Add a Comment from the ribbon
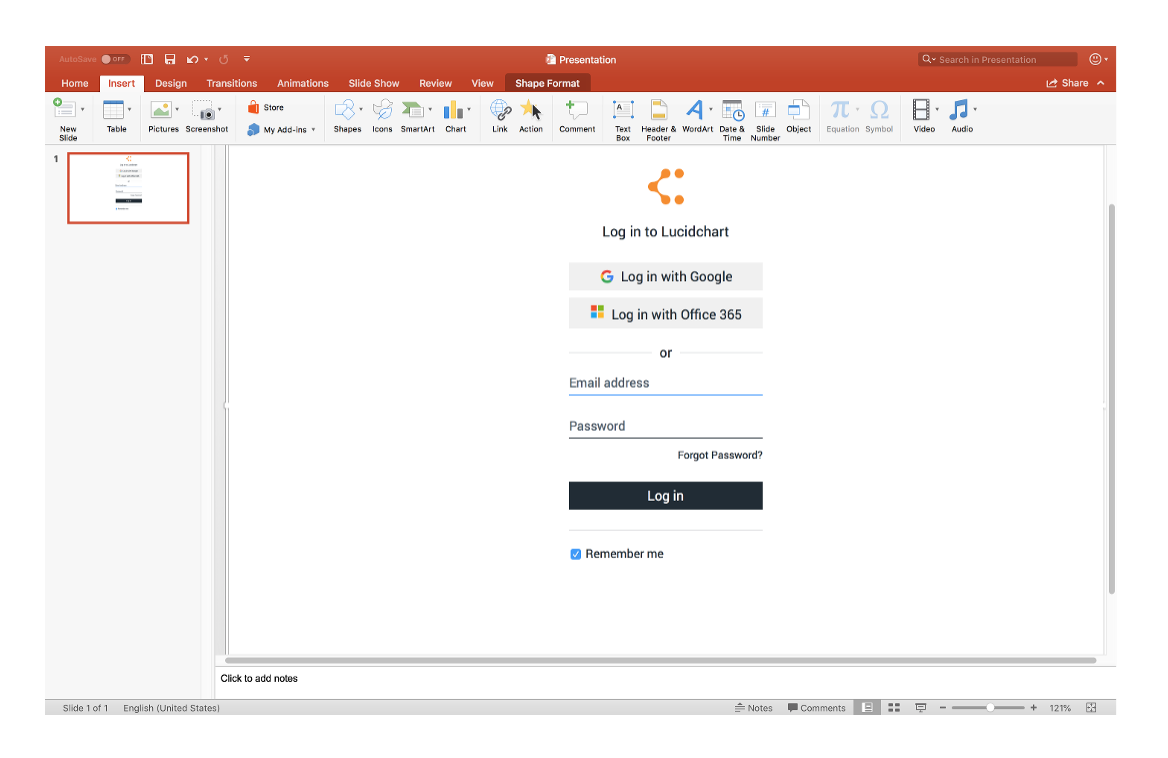1168x758 pixels. (577, 110)
